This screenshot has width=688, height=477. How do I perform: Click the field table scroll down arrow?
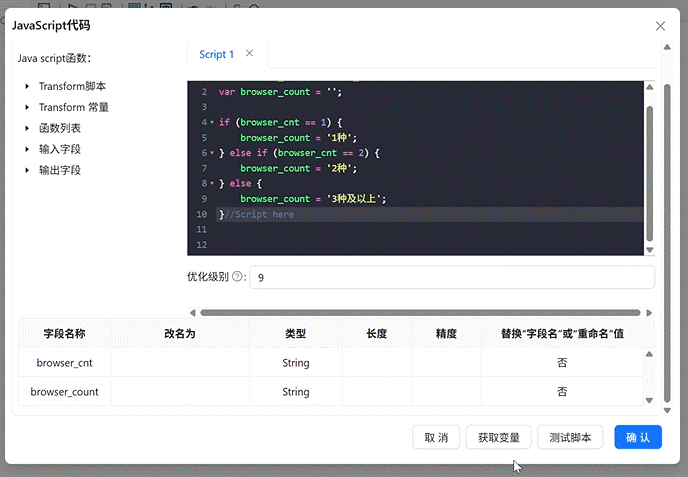649,400
